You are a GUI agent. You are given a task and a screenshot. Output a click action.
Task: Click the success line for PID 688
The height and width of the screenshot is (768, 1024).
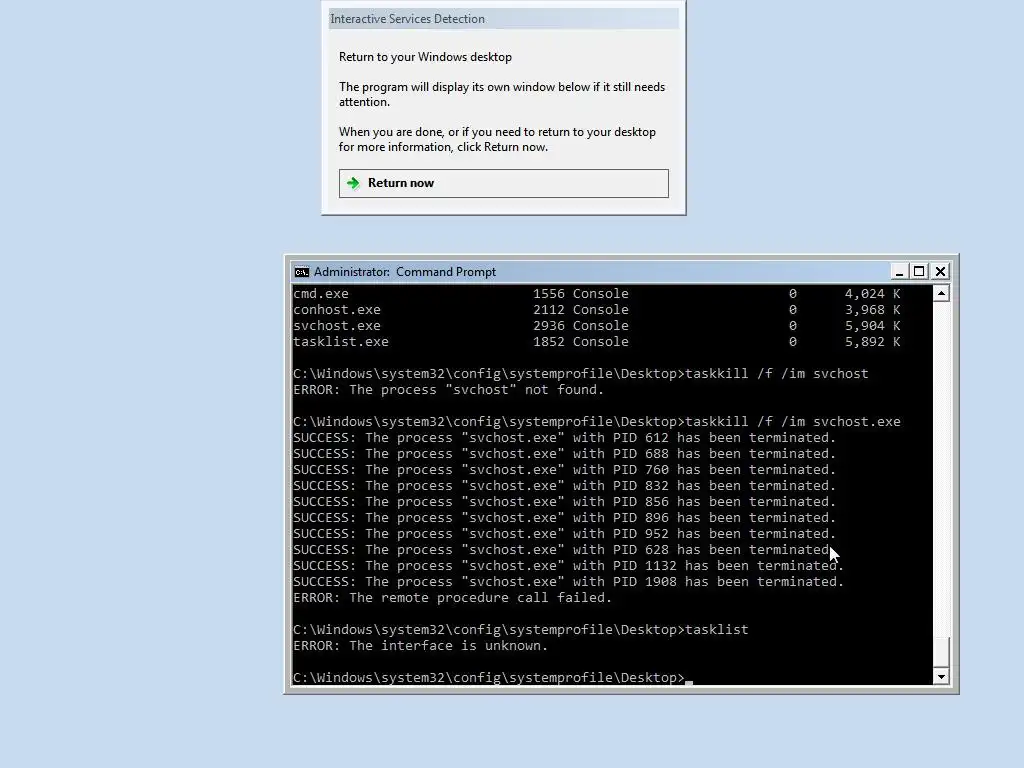tap(565, 454)
